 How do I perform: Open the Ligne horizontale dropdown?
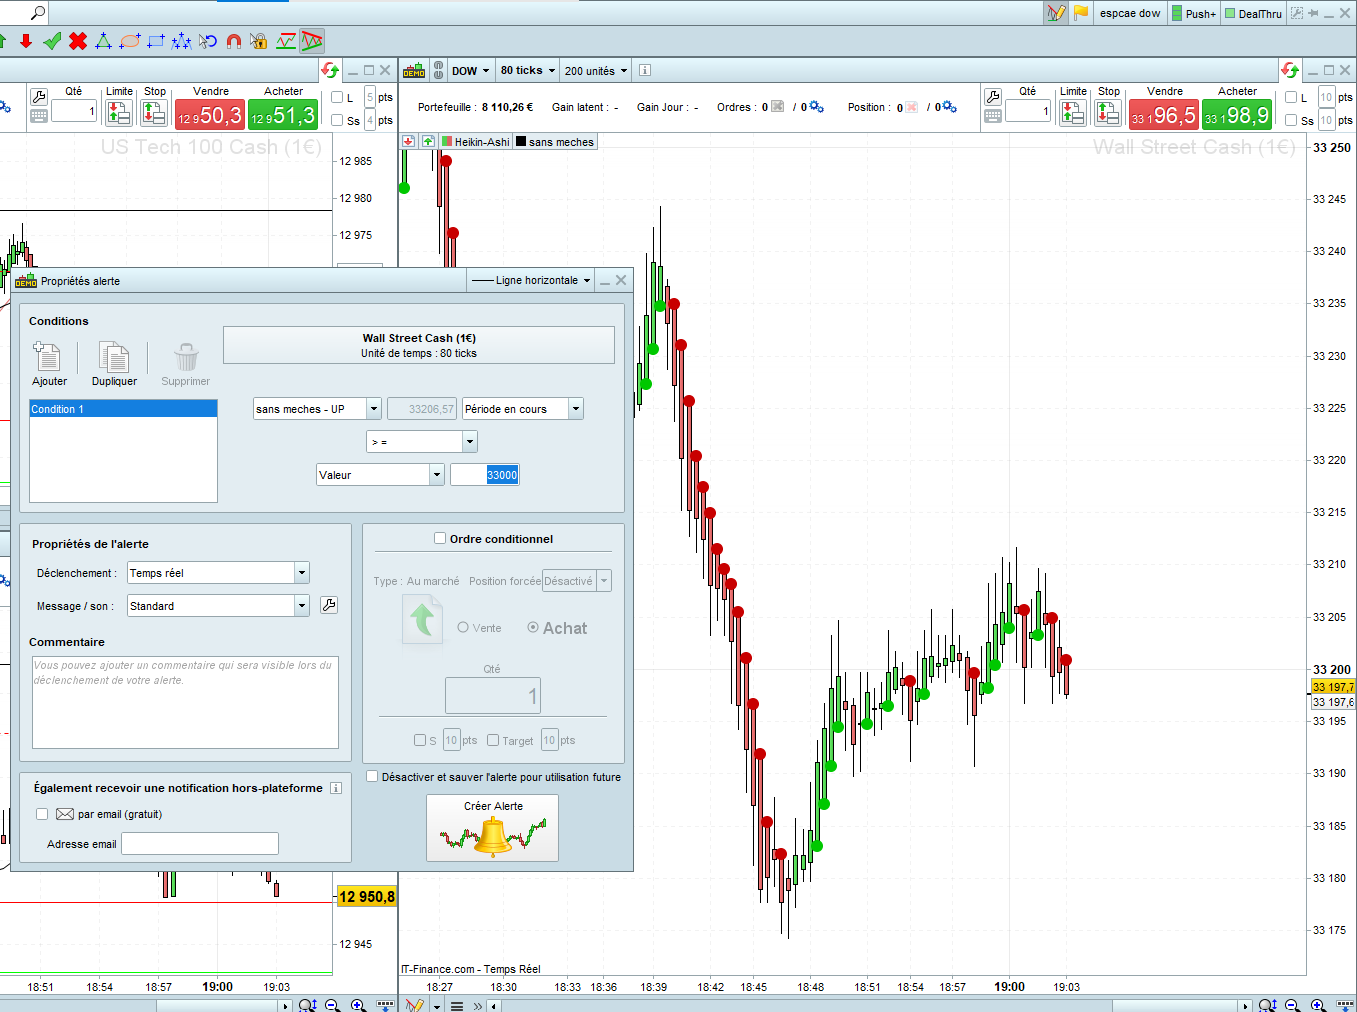(531, 280)
